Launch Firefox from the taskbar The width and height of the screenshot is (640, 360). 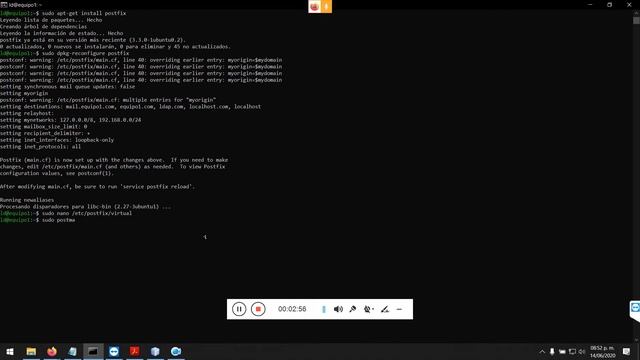point(52,351)
